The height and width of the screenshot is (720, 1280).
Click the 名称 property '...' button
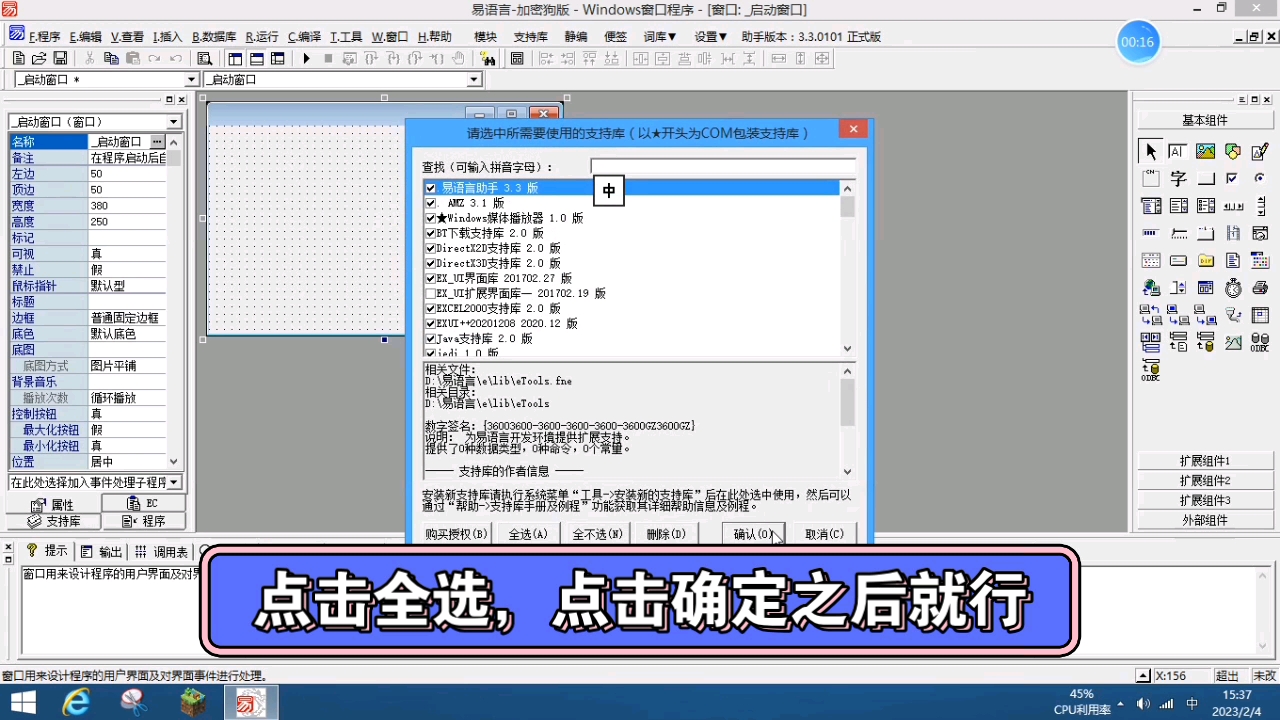coord(157,142)
